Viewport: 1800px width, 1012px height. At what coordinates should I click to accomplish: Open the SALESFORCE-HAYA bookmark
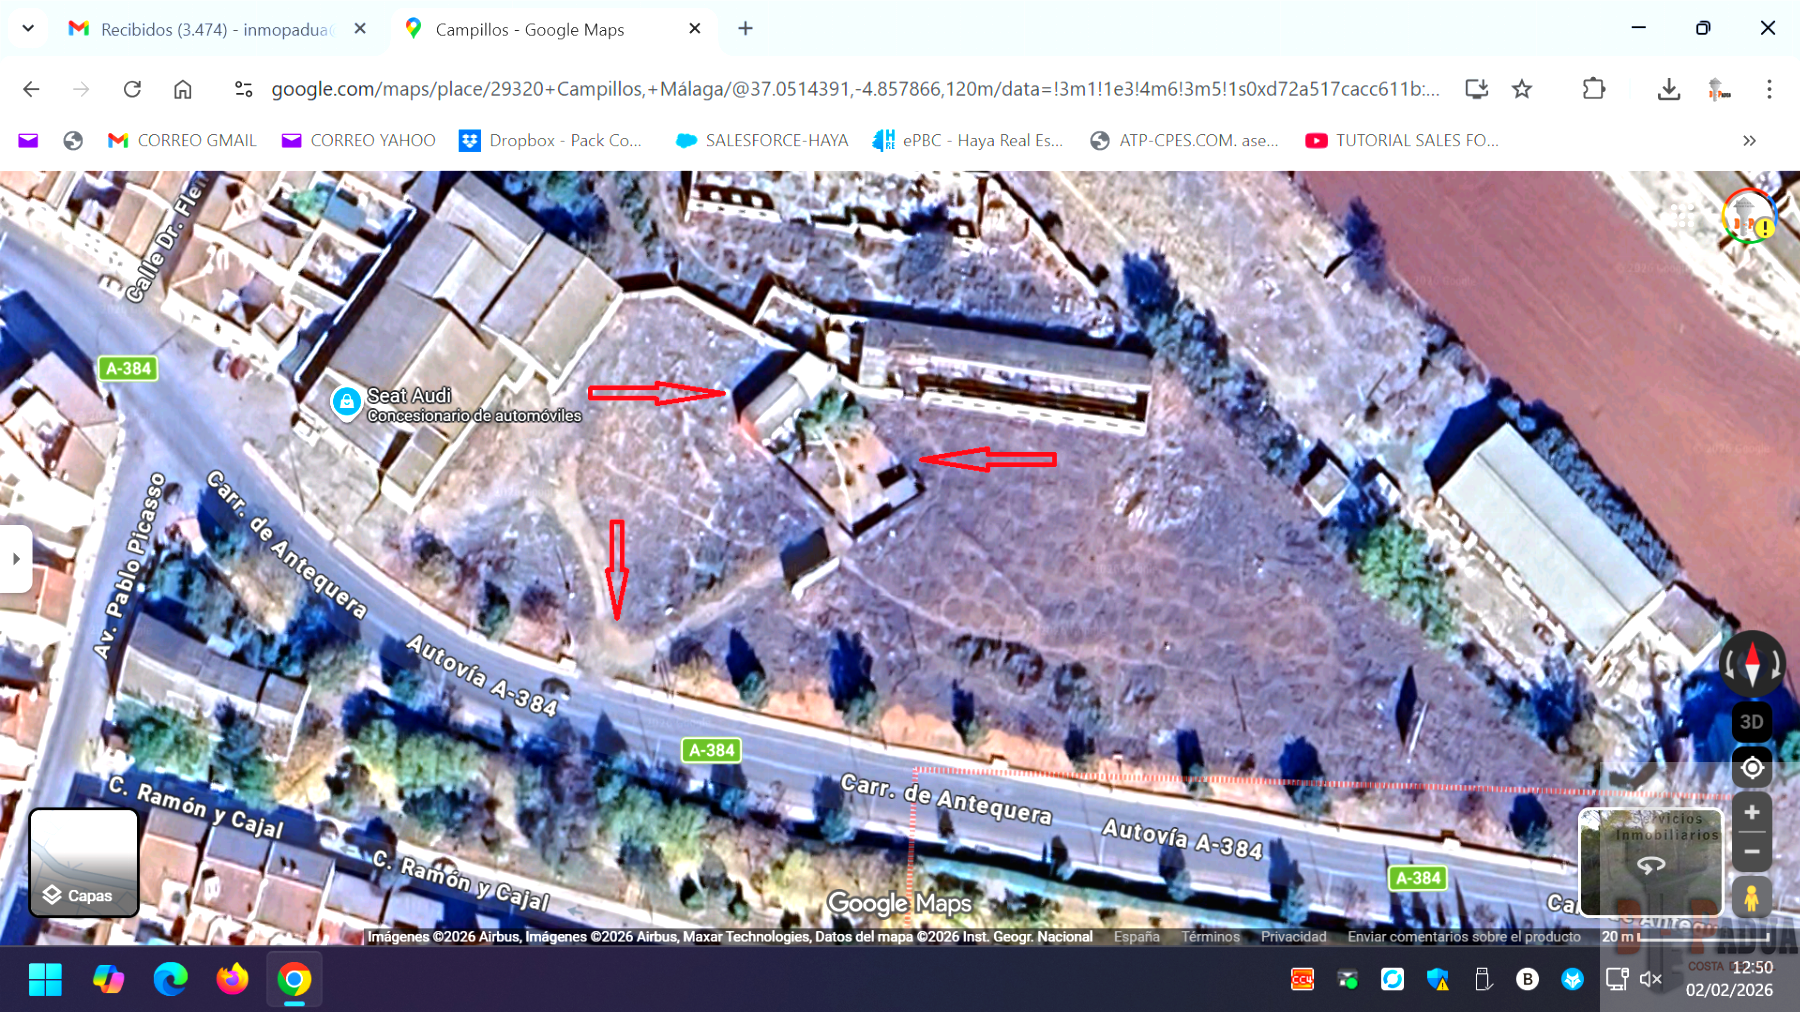coord(762,141)
